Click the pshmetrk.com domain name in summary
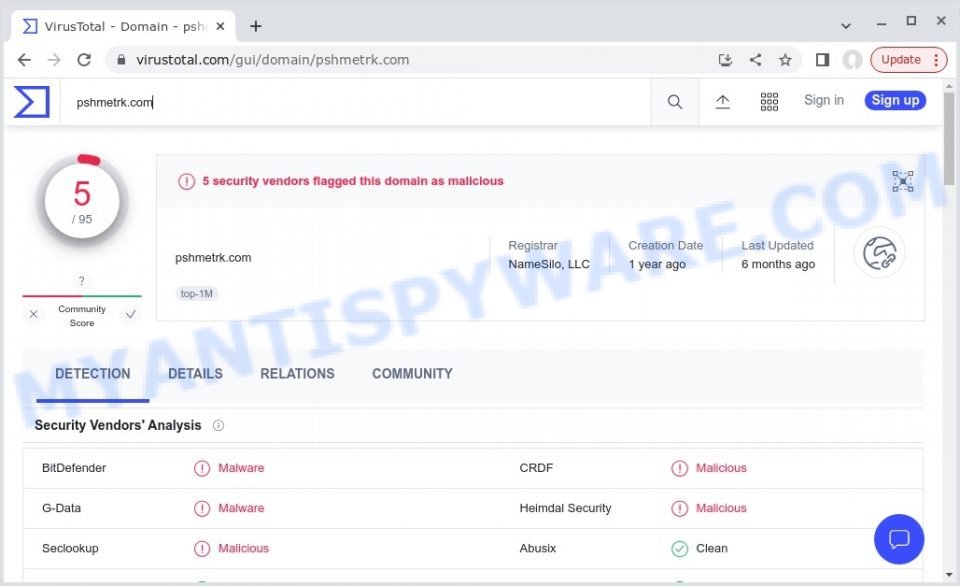960x586 pixels. (213, 258)
